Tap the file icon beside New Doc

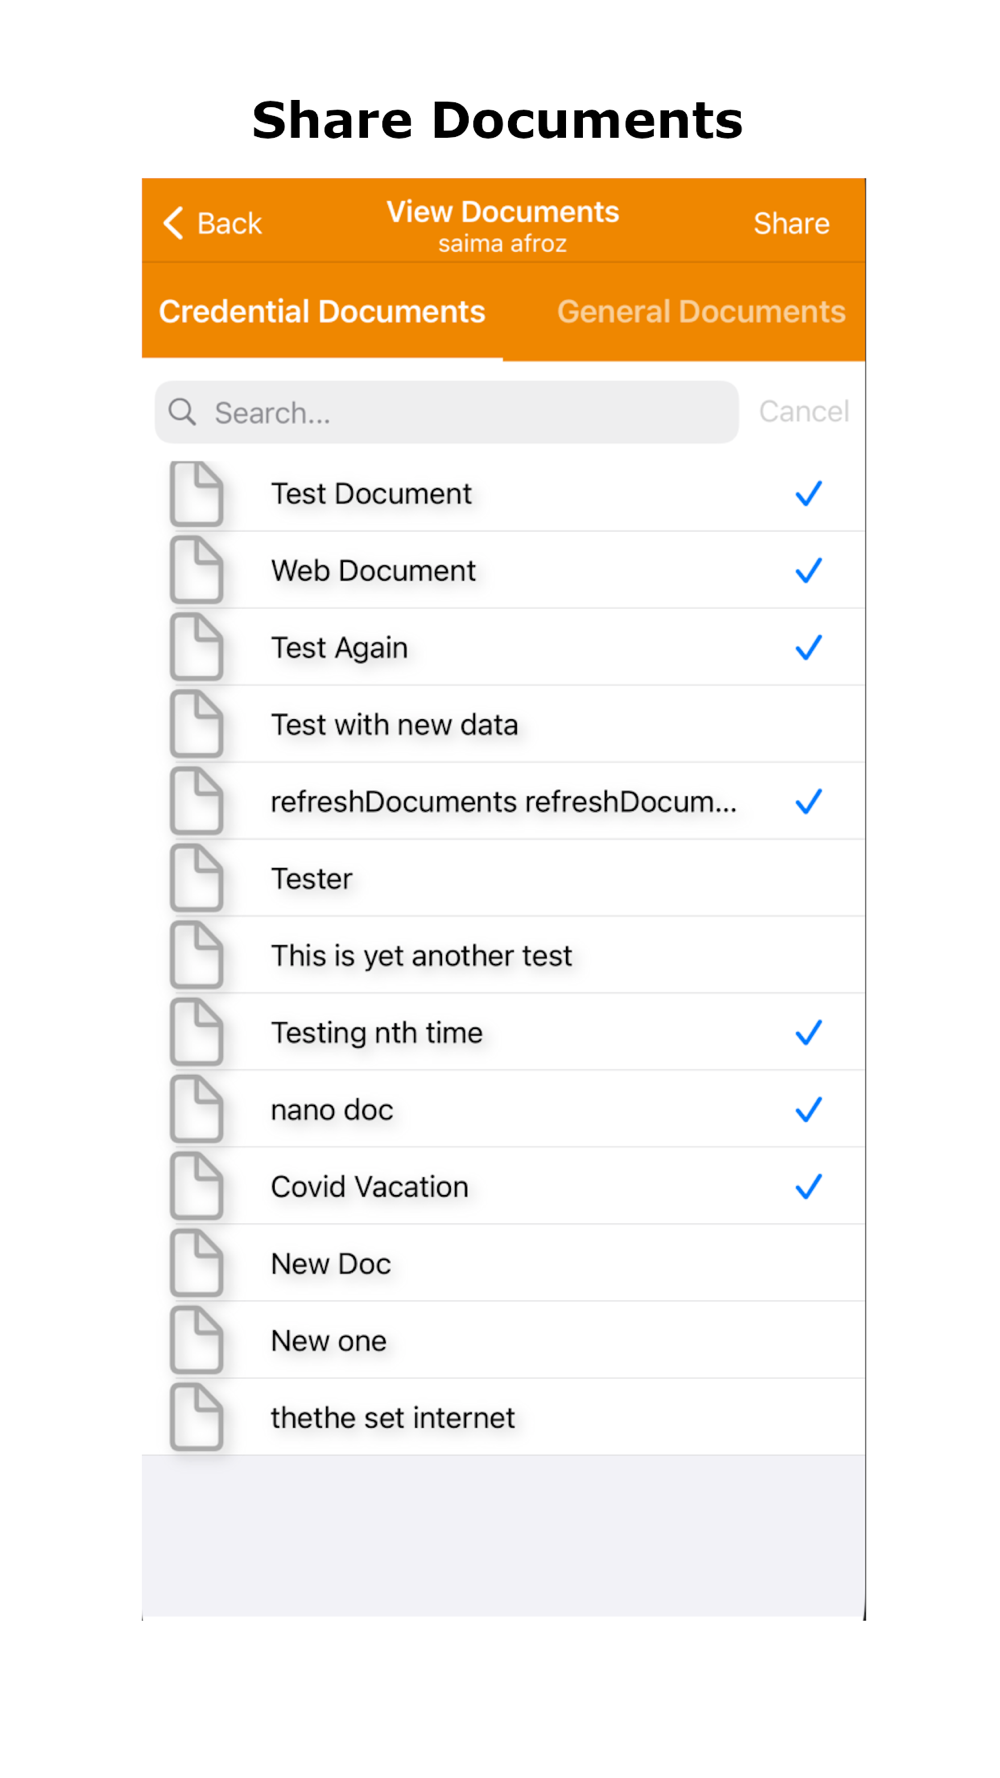[196, 1264]
